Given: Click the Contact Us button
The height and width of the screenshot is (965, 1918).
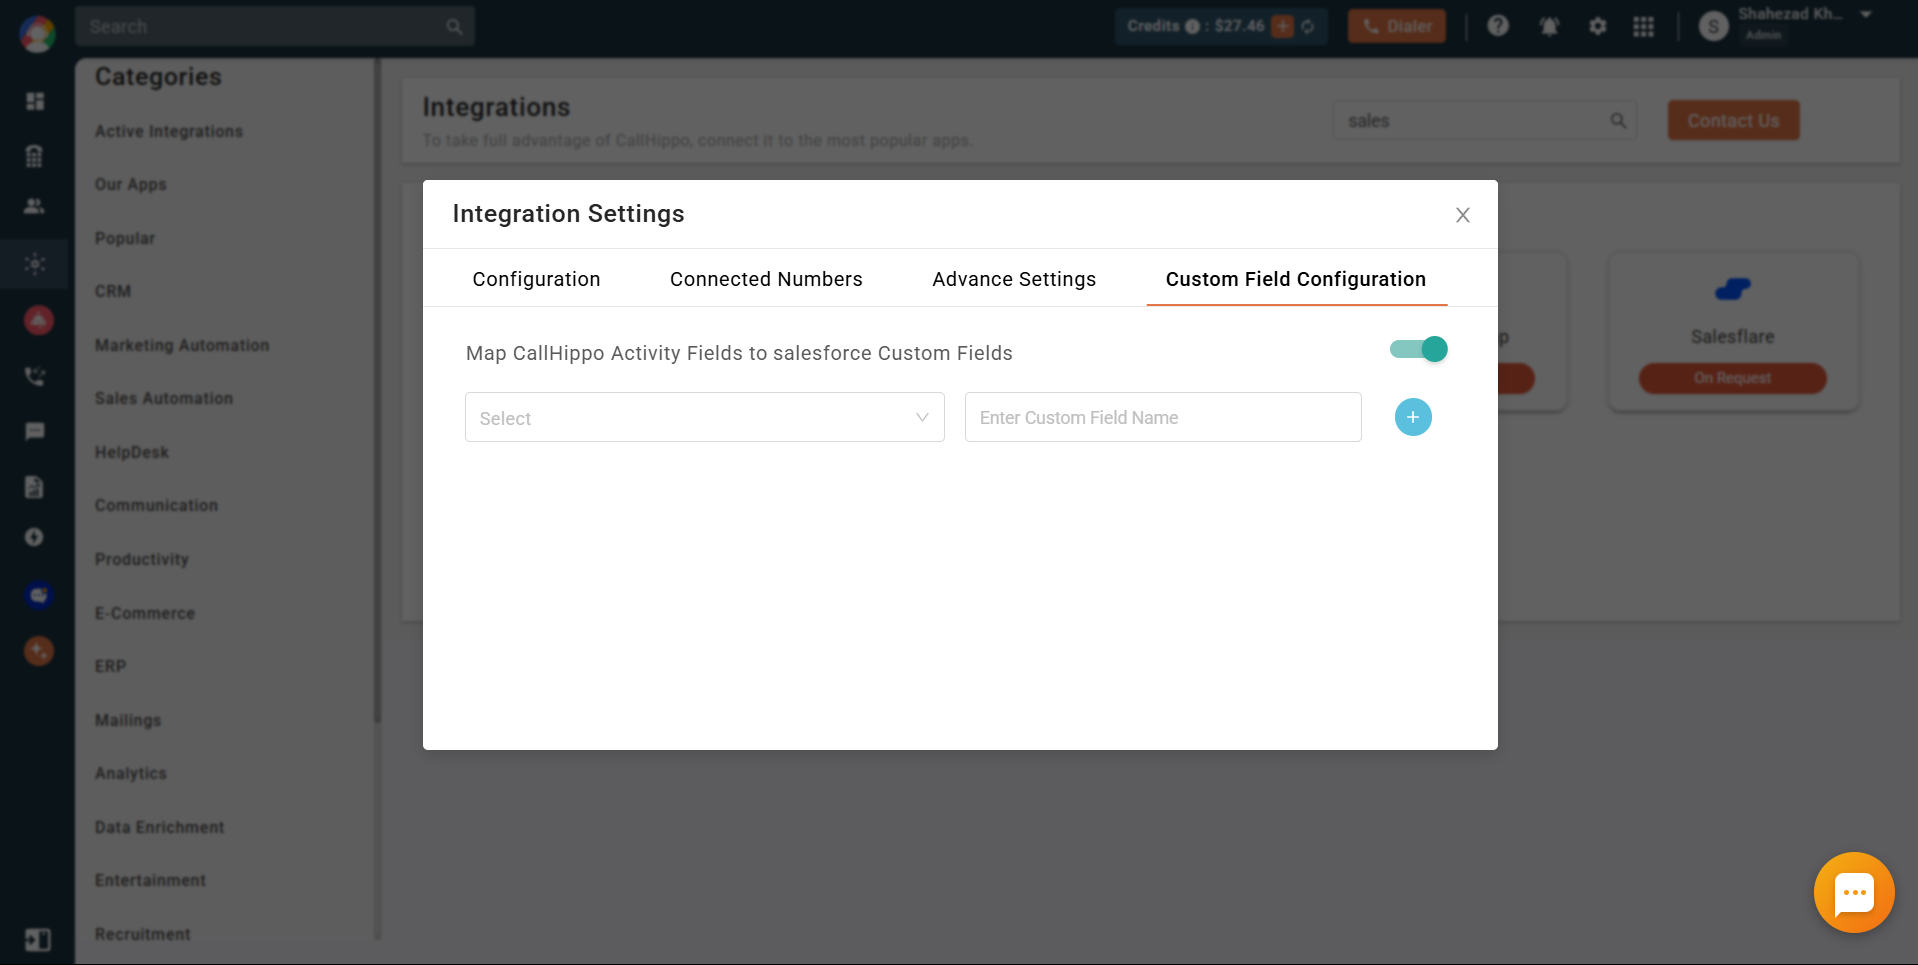Looking at the screenshot, I should pos(1733,120).
